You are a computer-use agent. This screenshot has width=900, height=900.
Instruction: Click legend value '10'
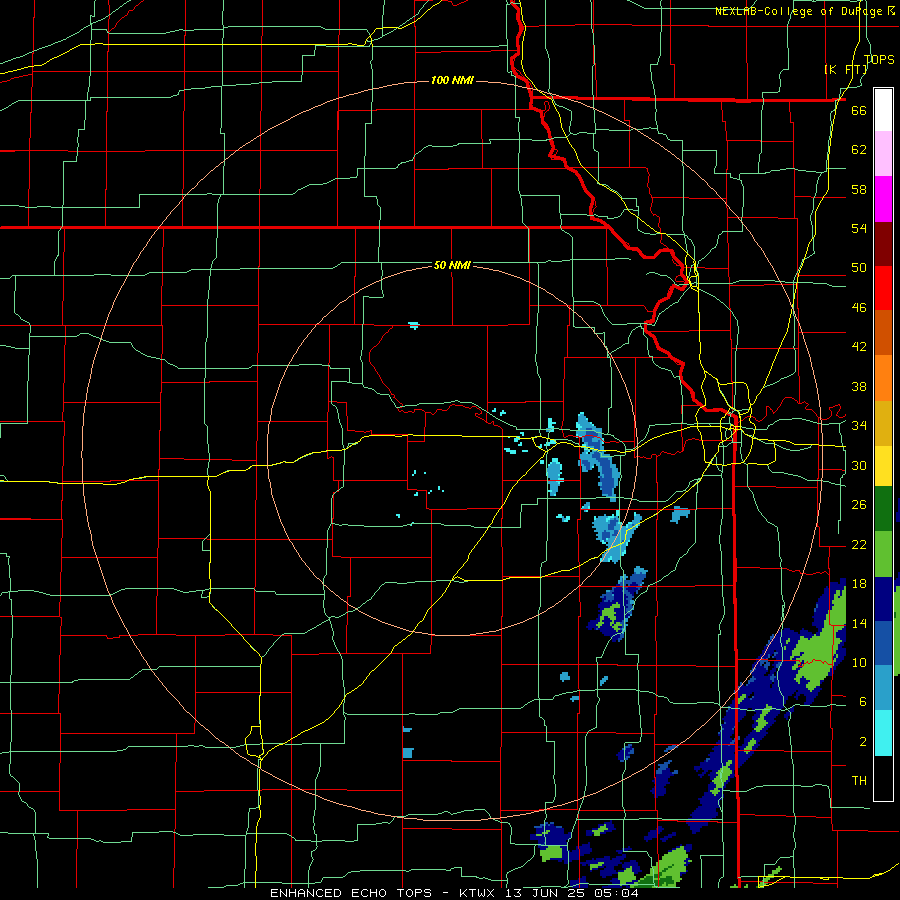(859, 662)
